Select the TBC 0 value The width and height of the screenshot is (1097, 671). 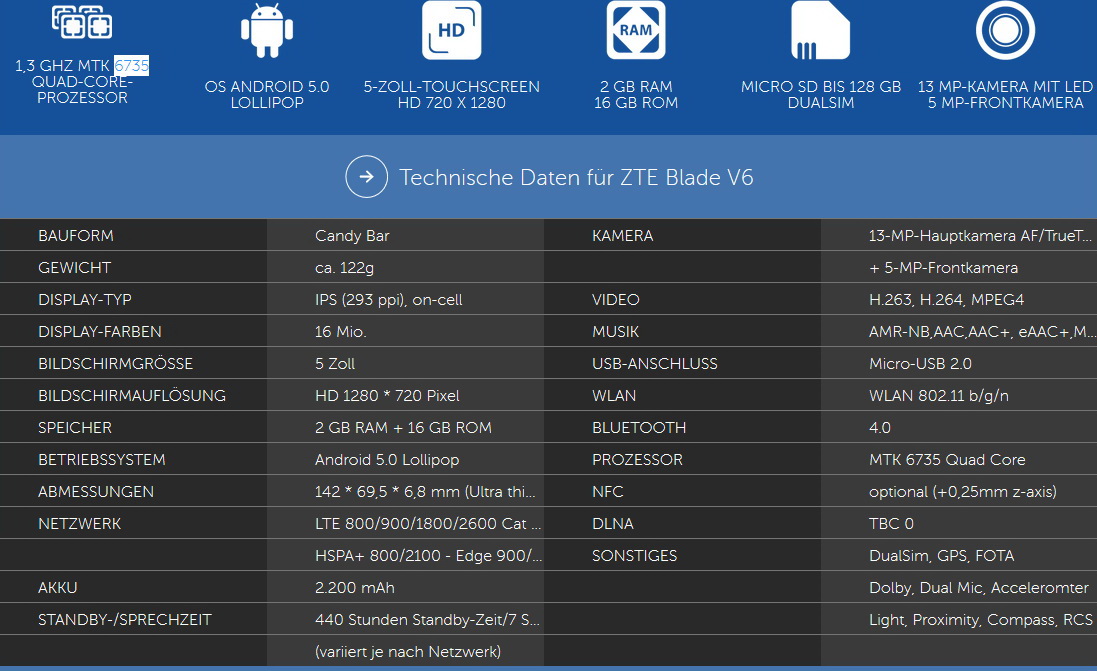[891, 524]
